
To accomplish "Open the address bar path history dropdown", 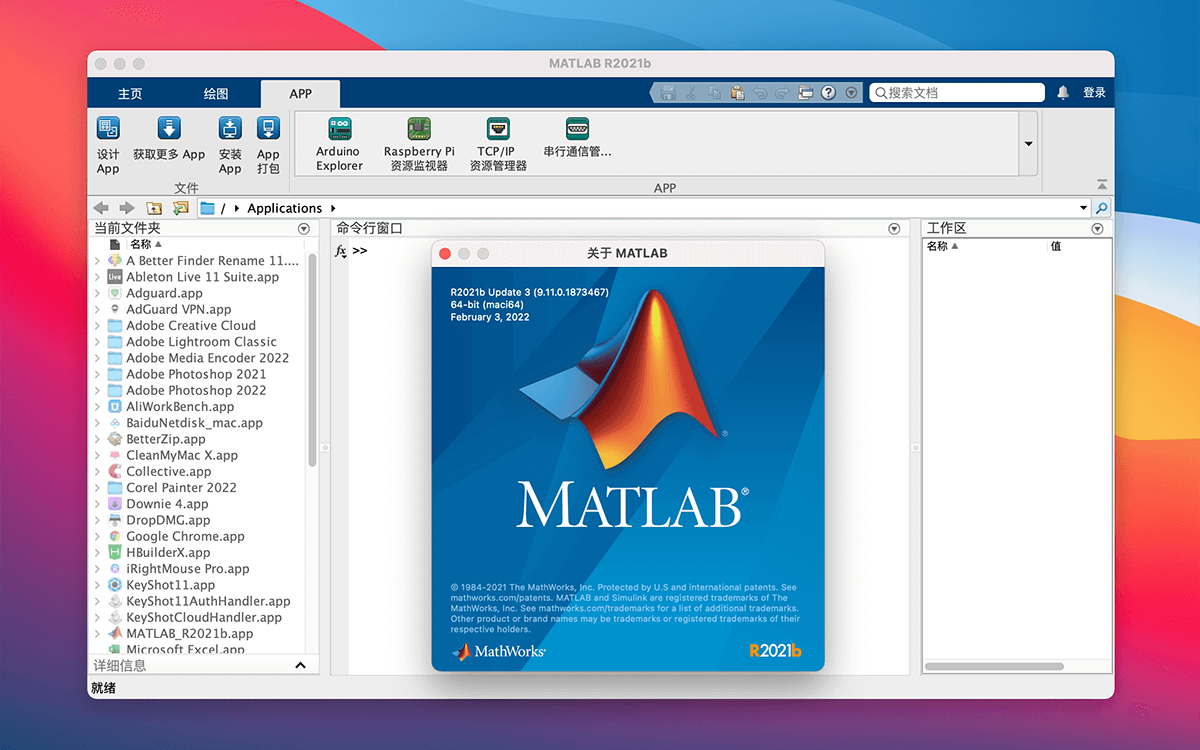I will [x=1084, y=208].
